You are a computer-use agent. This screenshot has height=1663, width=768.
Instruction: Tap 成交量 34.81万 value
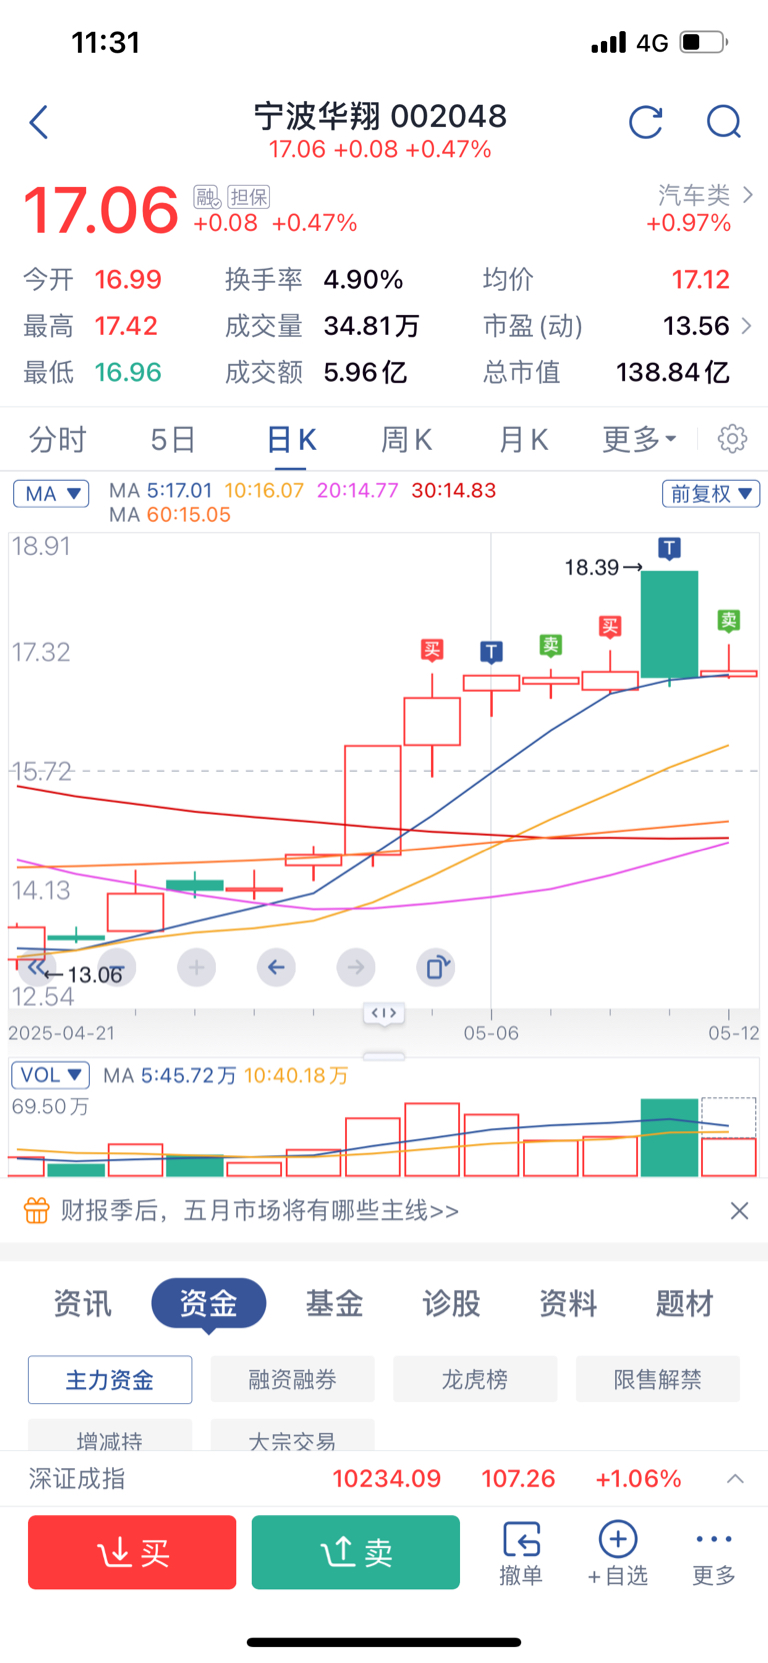(x=371, y=326)
